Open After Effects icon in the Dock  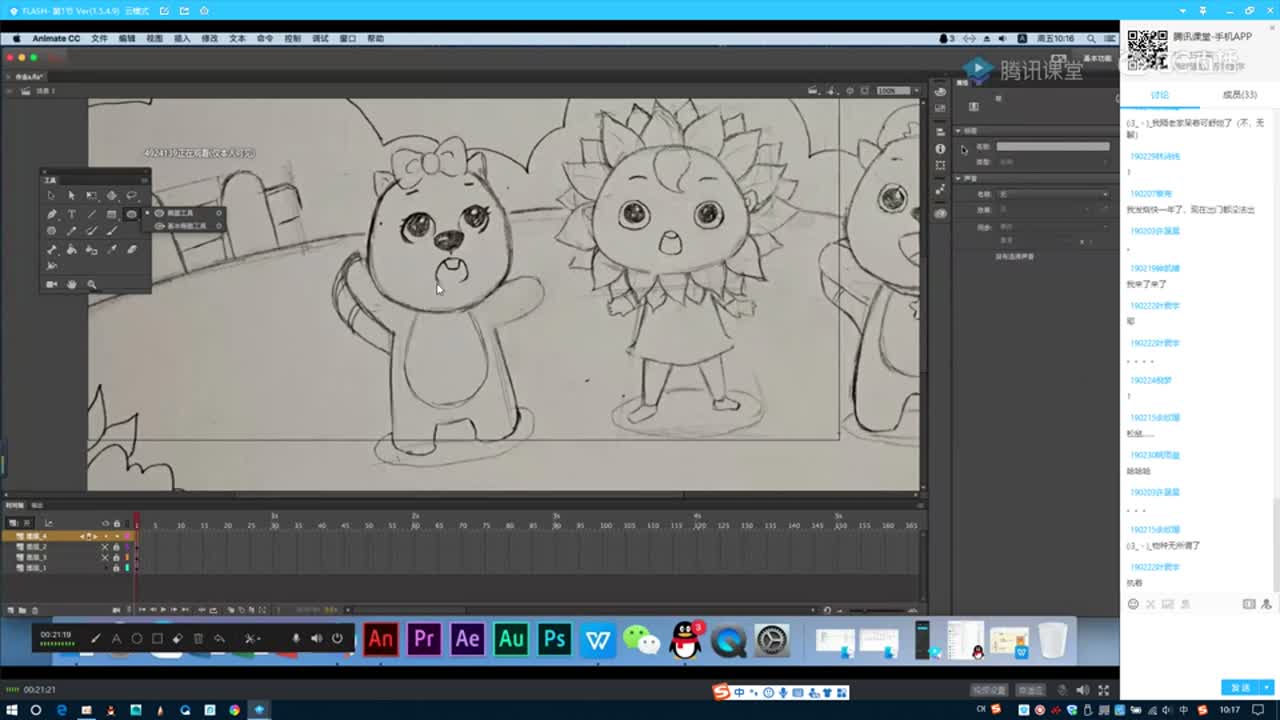pyautogui.click(x=467, y=639)
